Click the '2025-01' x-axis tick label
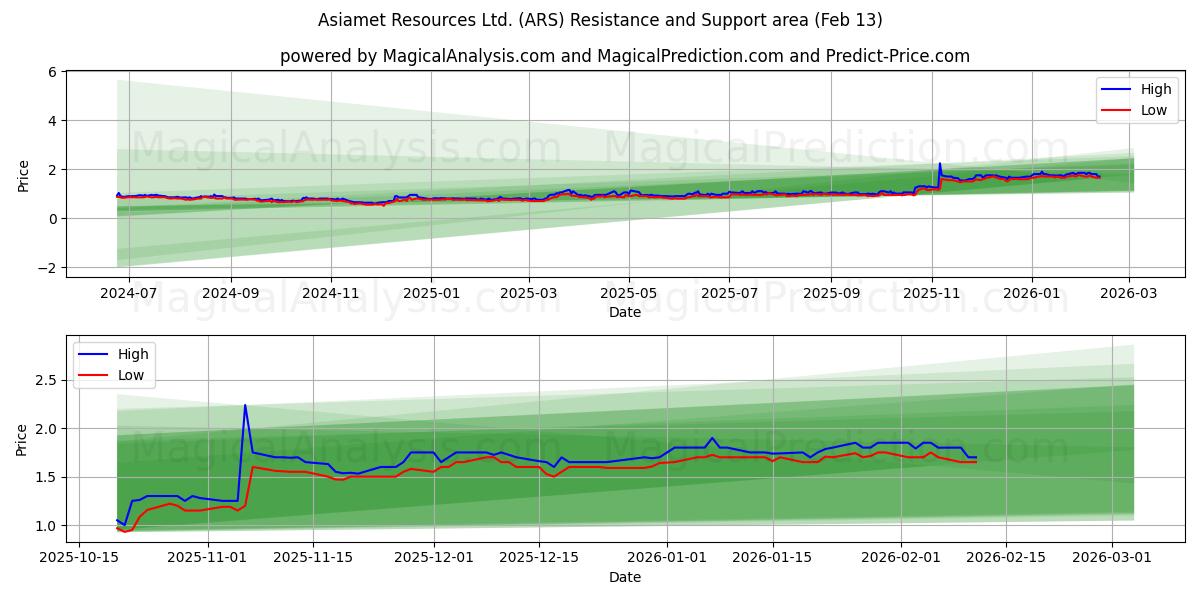1200x600 pixels. point(431,294)
